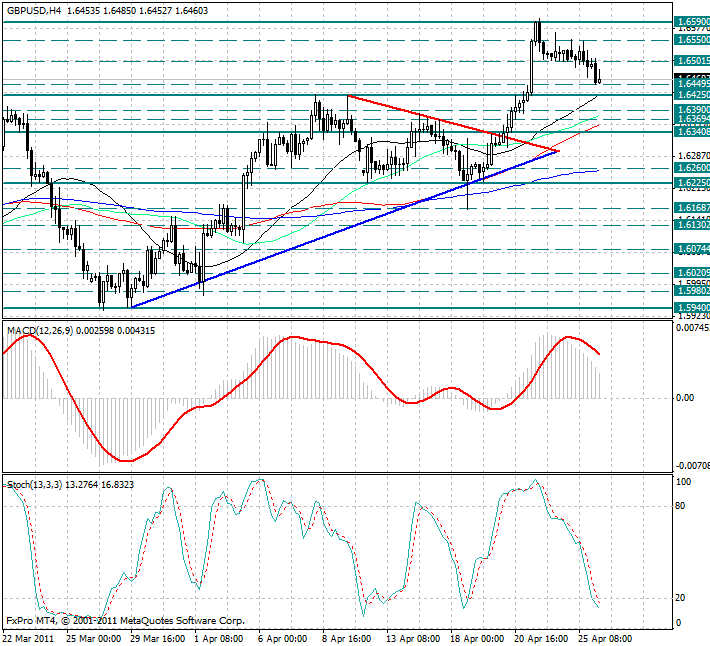Click the 1.5980 price level label
710x646 pixels.
pyautogui.click(x=692, y=291)
